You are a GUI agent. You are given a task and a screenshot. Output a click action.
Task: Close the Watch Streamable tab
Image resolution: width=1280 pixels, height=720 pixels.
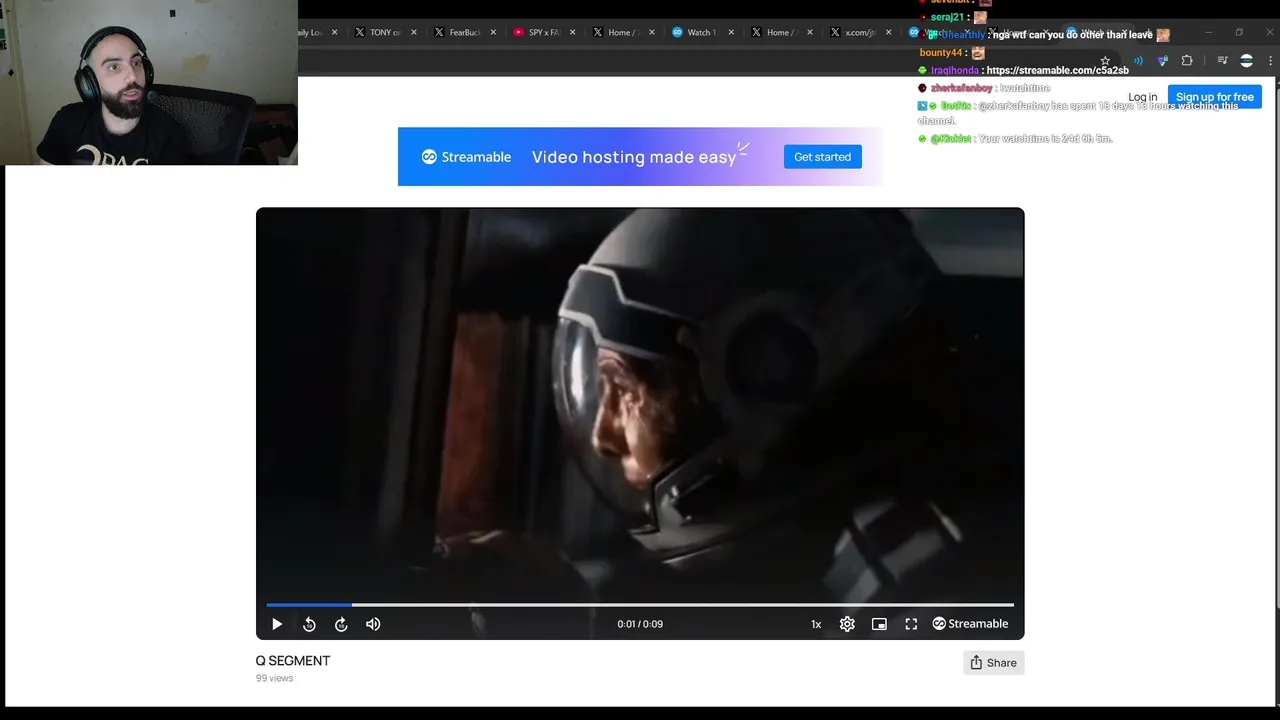pyautogui.click(x=731, y=32)
